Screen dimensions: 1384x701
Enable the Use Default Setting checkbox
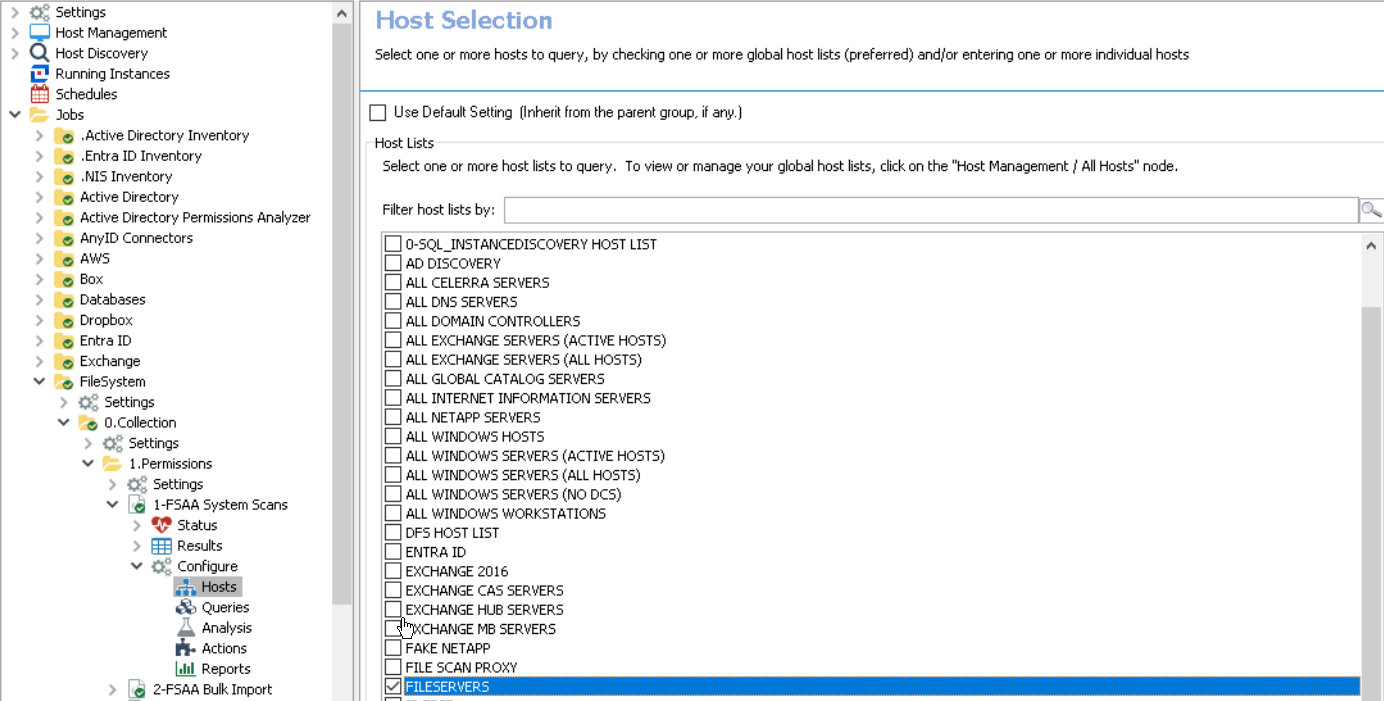[378, 113]
